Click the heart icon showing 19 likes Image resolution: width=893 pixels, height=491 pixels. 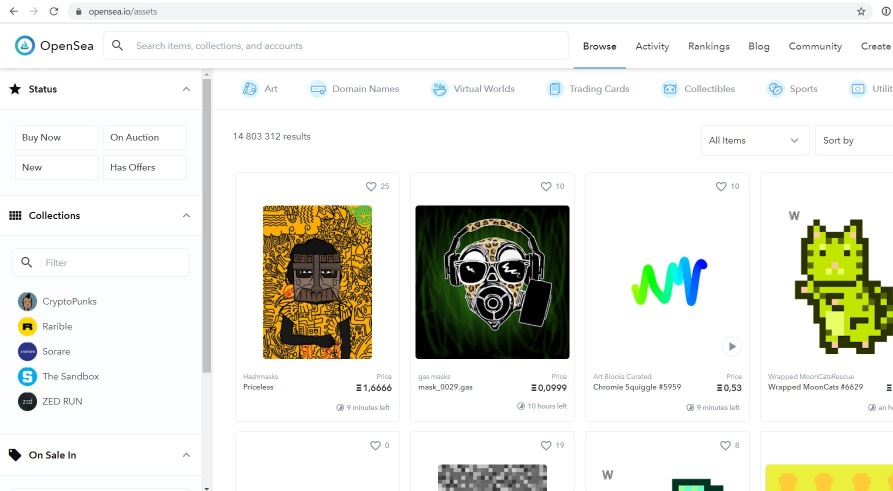coord(546,445)
